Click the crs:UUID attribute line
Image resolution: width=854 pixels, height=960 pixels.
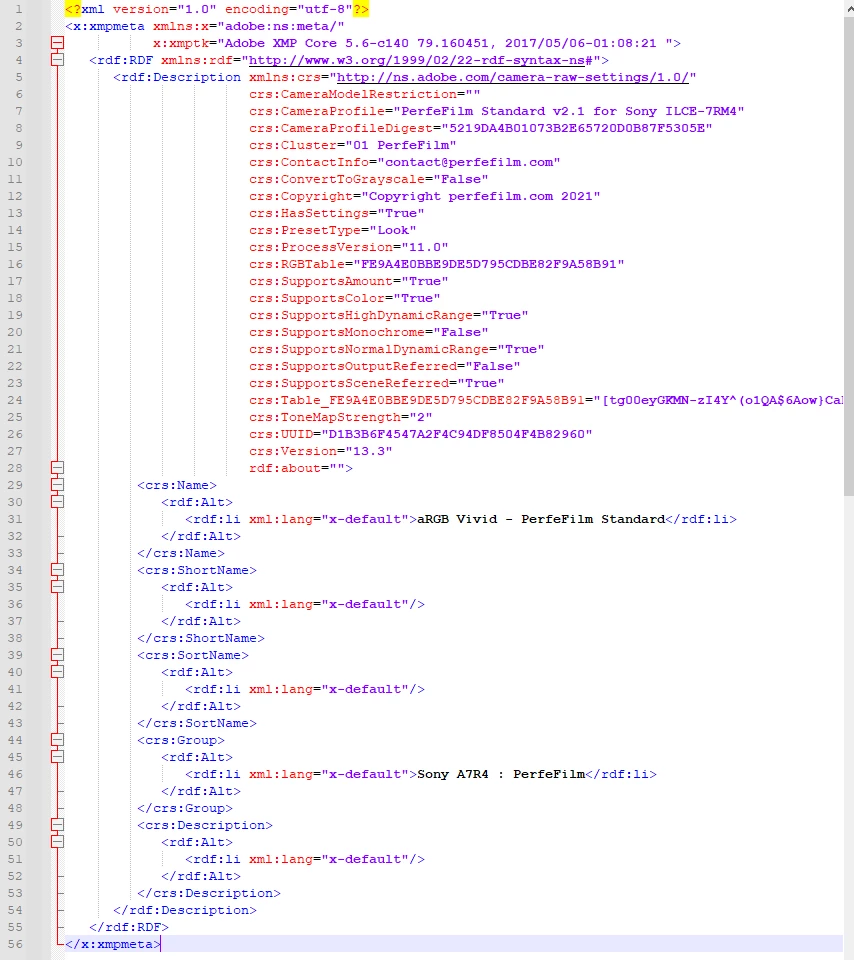pyautogui.click(x=421, y=434)
